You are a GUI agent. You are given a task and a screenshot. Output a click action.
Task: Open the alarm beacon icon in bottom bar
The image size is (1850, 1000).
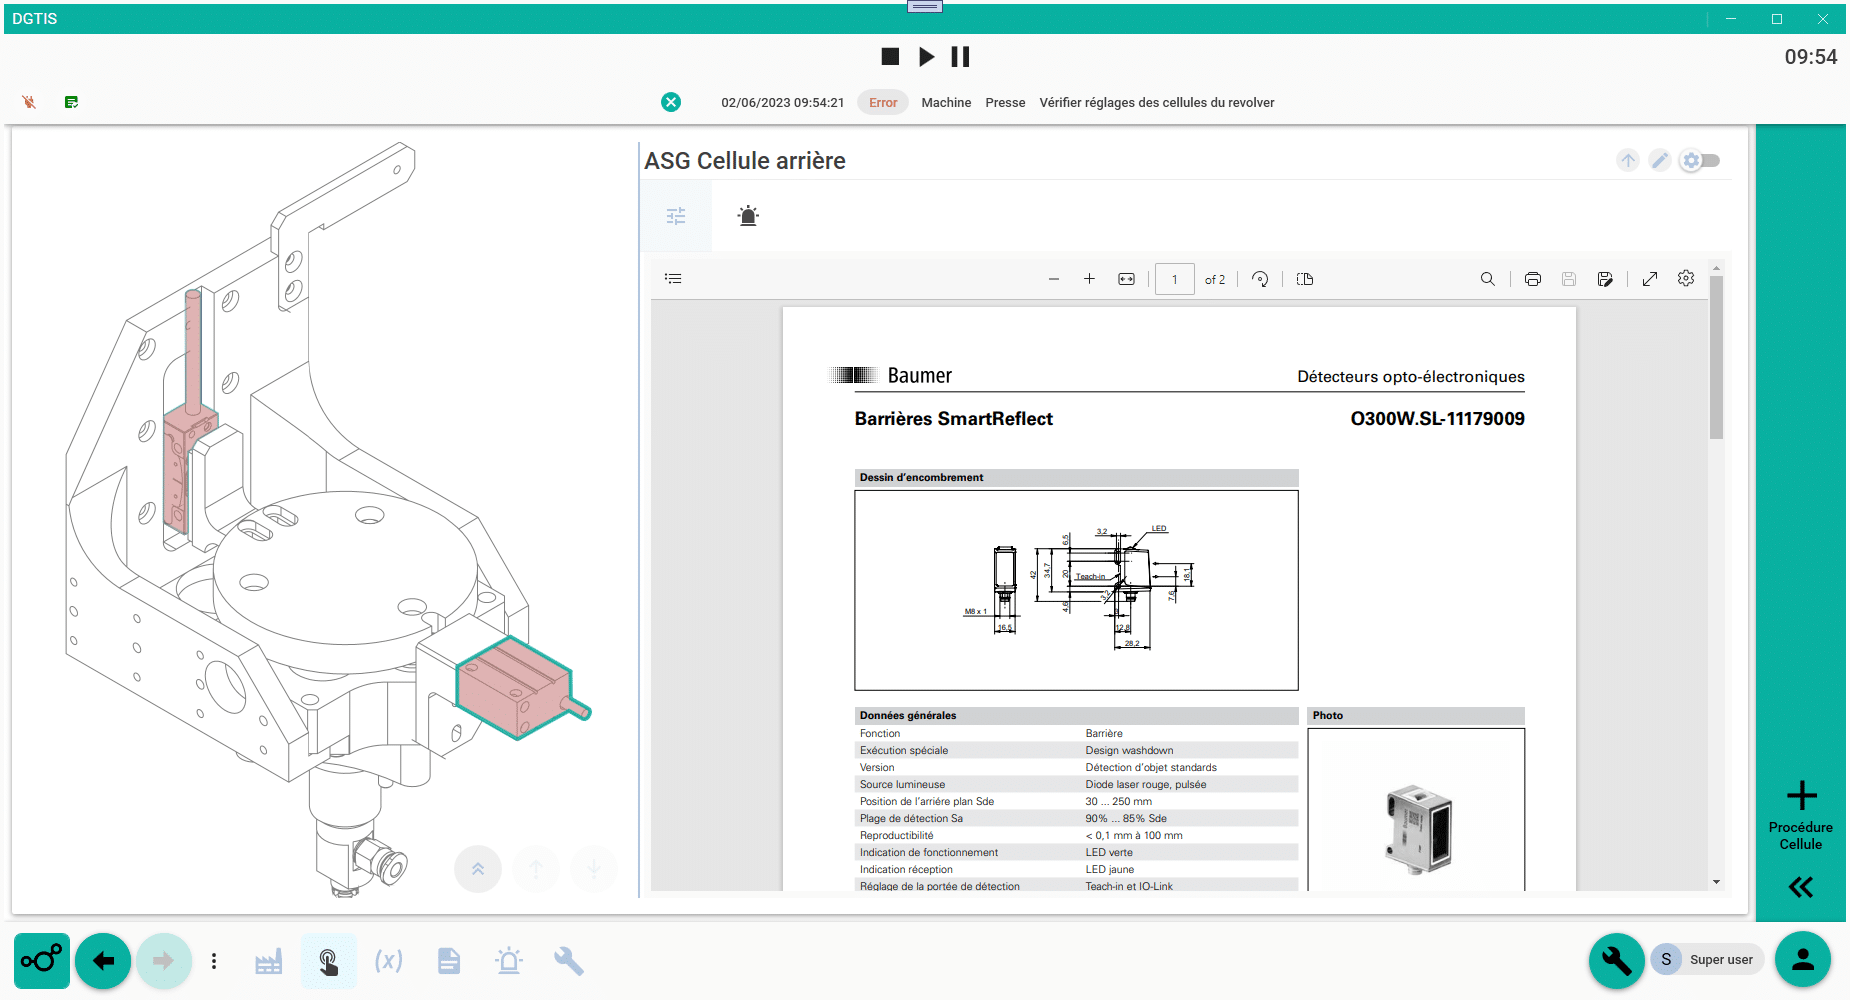pos(509,961)
